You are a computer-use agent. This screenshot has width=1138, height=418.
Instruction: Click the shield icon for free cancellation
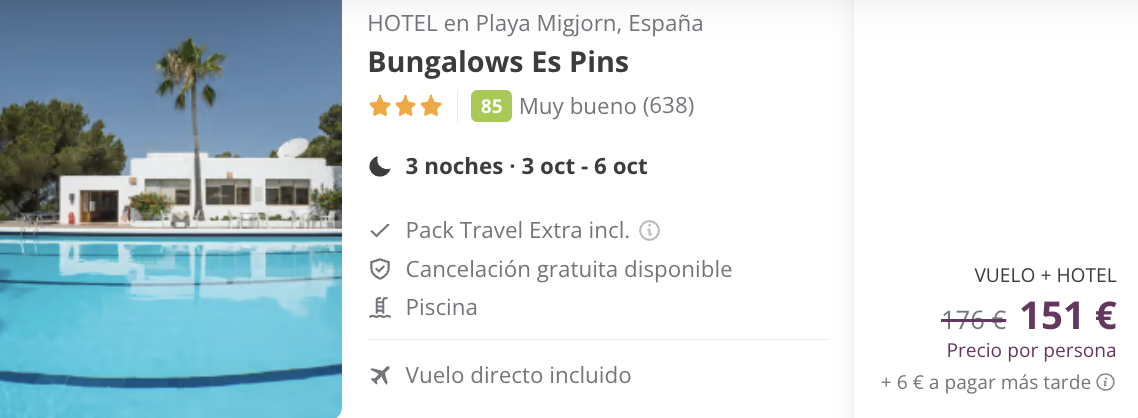[380, 269]
